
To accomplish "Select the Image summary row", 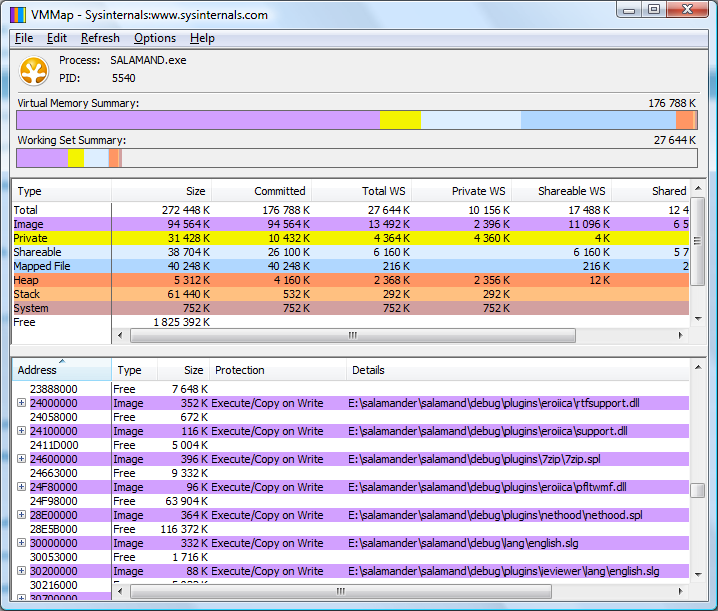I will click(351, 224).
